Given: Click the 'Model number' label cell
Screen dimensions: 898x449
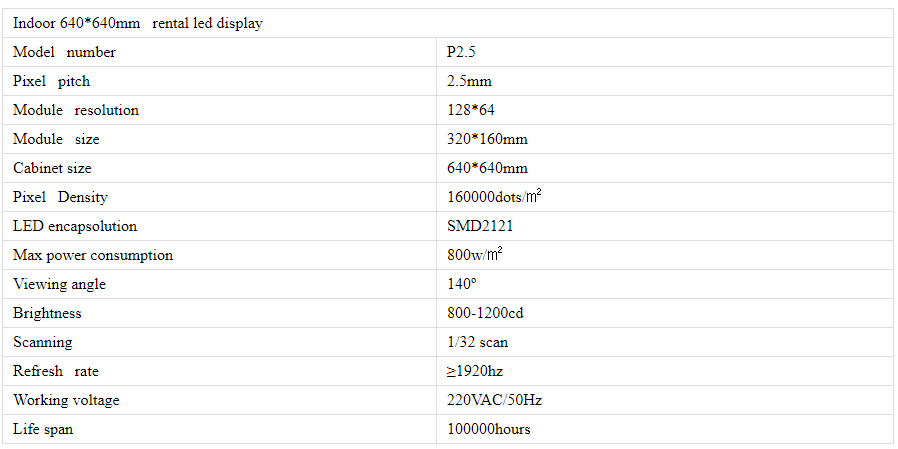Looking at the screenshot, I should click(64, 52).
